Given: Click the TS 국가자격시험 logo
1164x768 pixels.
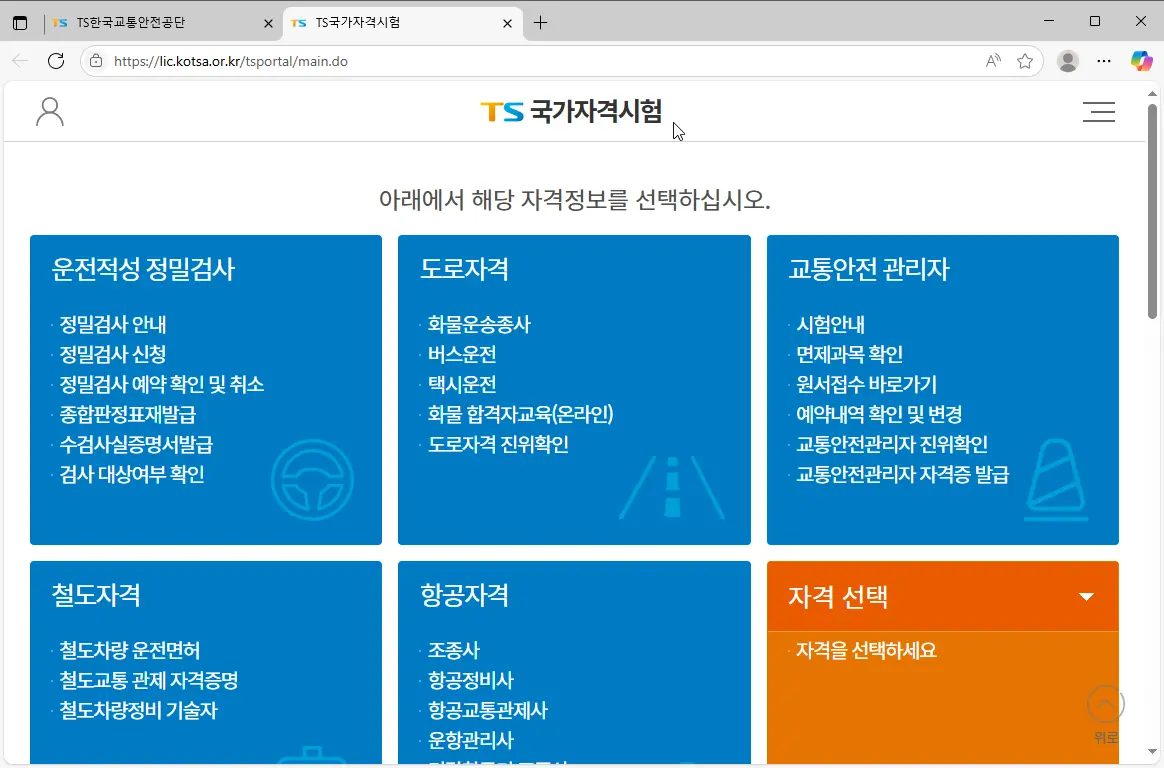Looking at the screenshot, I should (x=571, y=112).
